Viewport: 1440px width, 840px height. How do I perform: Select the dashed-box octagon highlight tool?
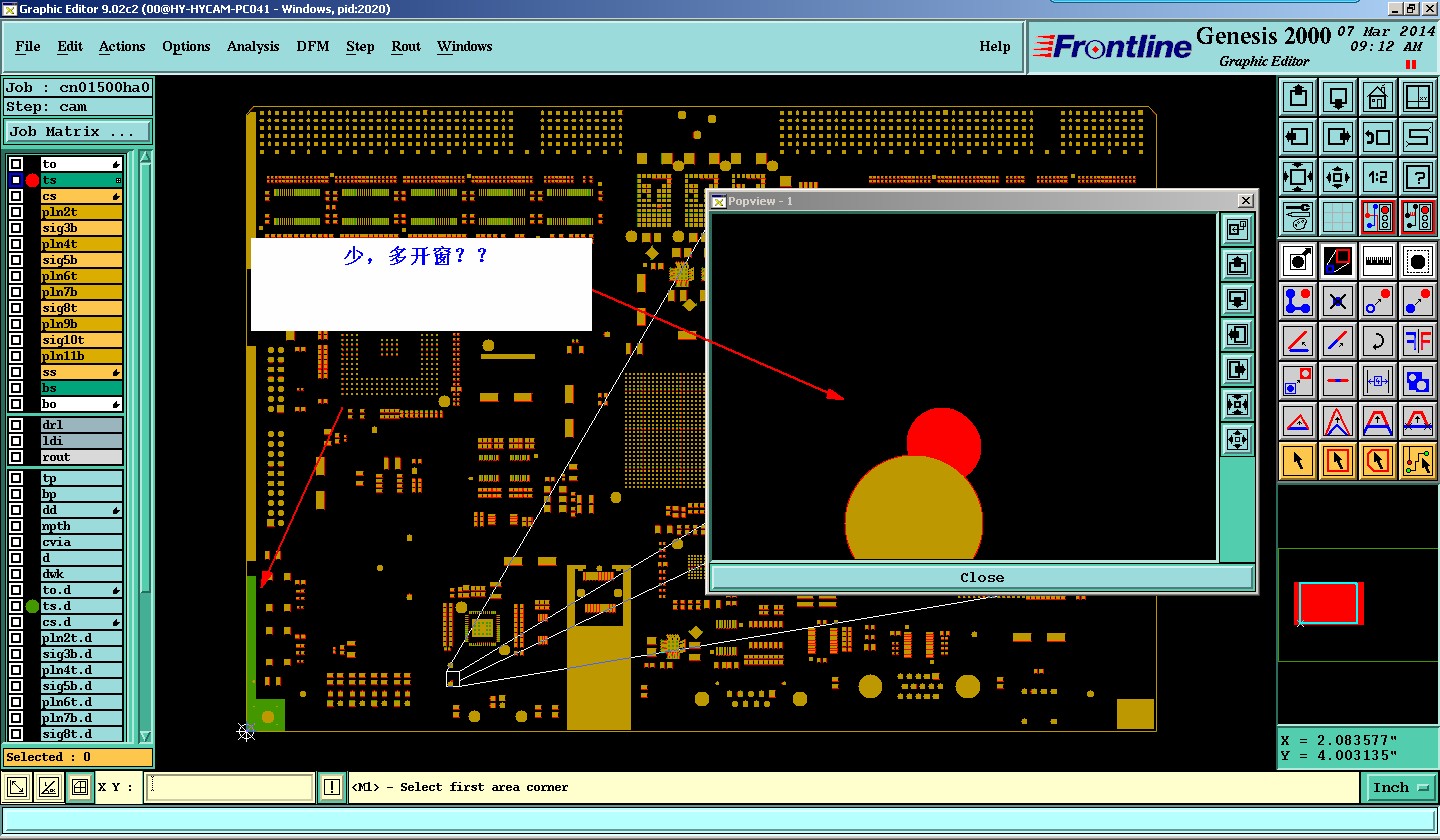coord(1418,261)
